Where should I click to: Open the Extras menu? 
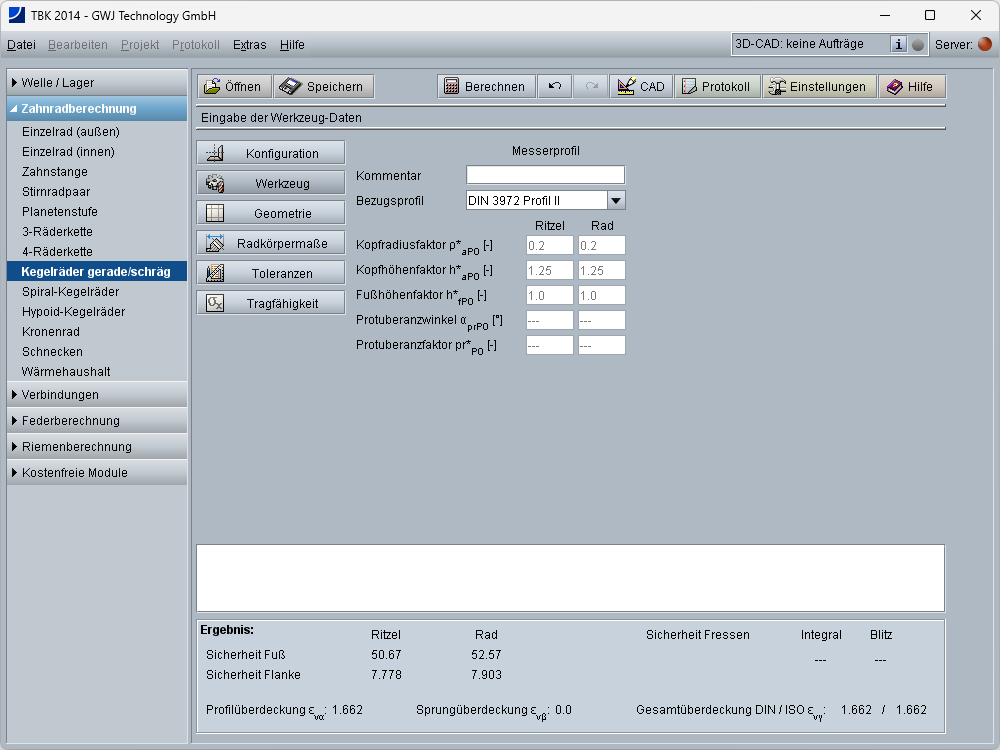click(249, 45)
